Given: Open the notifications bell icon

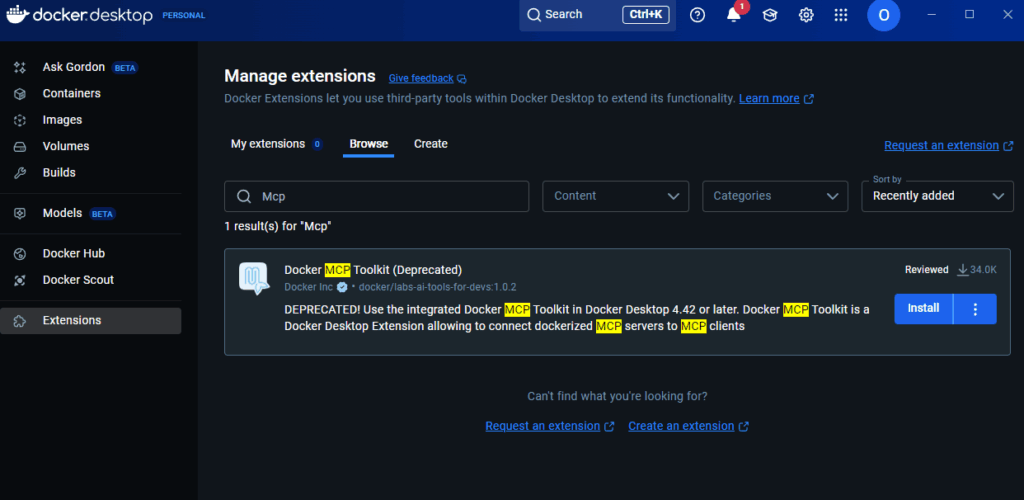Looking at the screenshot, I should [x=733, y=15].
